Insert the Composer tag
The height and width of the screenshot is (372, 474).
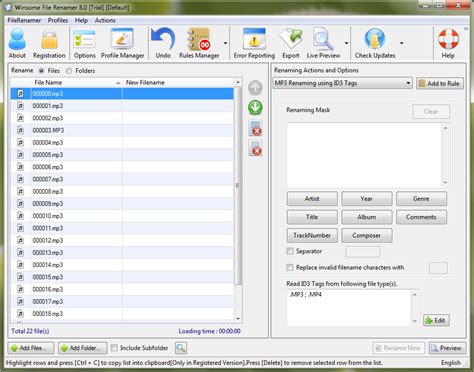tap(367, 235)
